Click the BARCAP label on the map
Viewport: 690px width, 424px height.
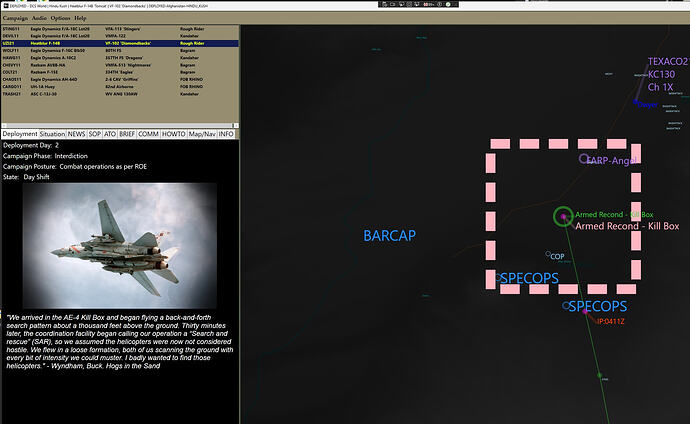(x=389, y=236)
